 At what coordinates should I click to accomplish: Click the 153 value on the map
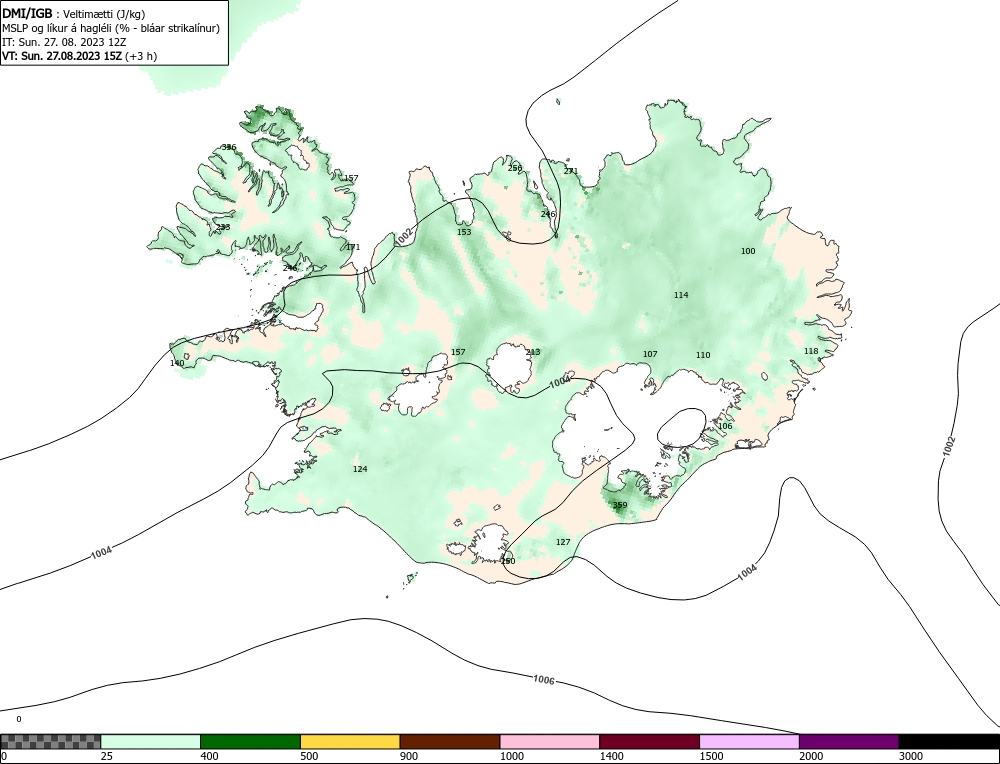(464, 232)
